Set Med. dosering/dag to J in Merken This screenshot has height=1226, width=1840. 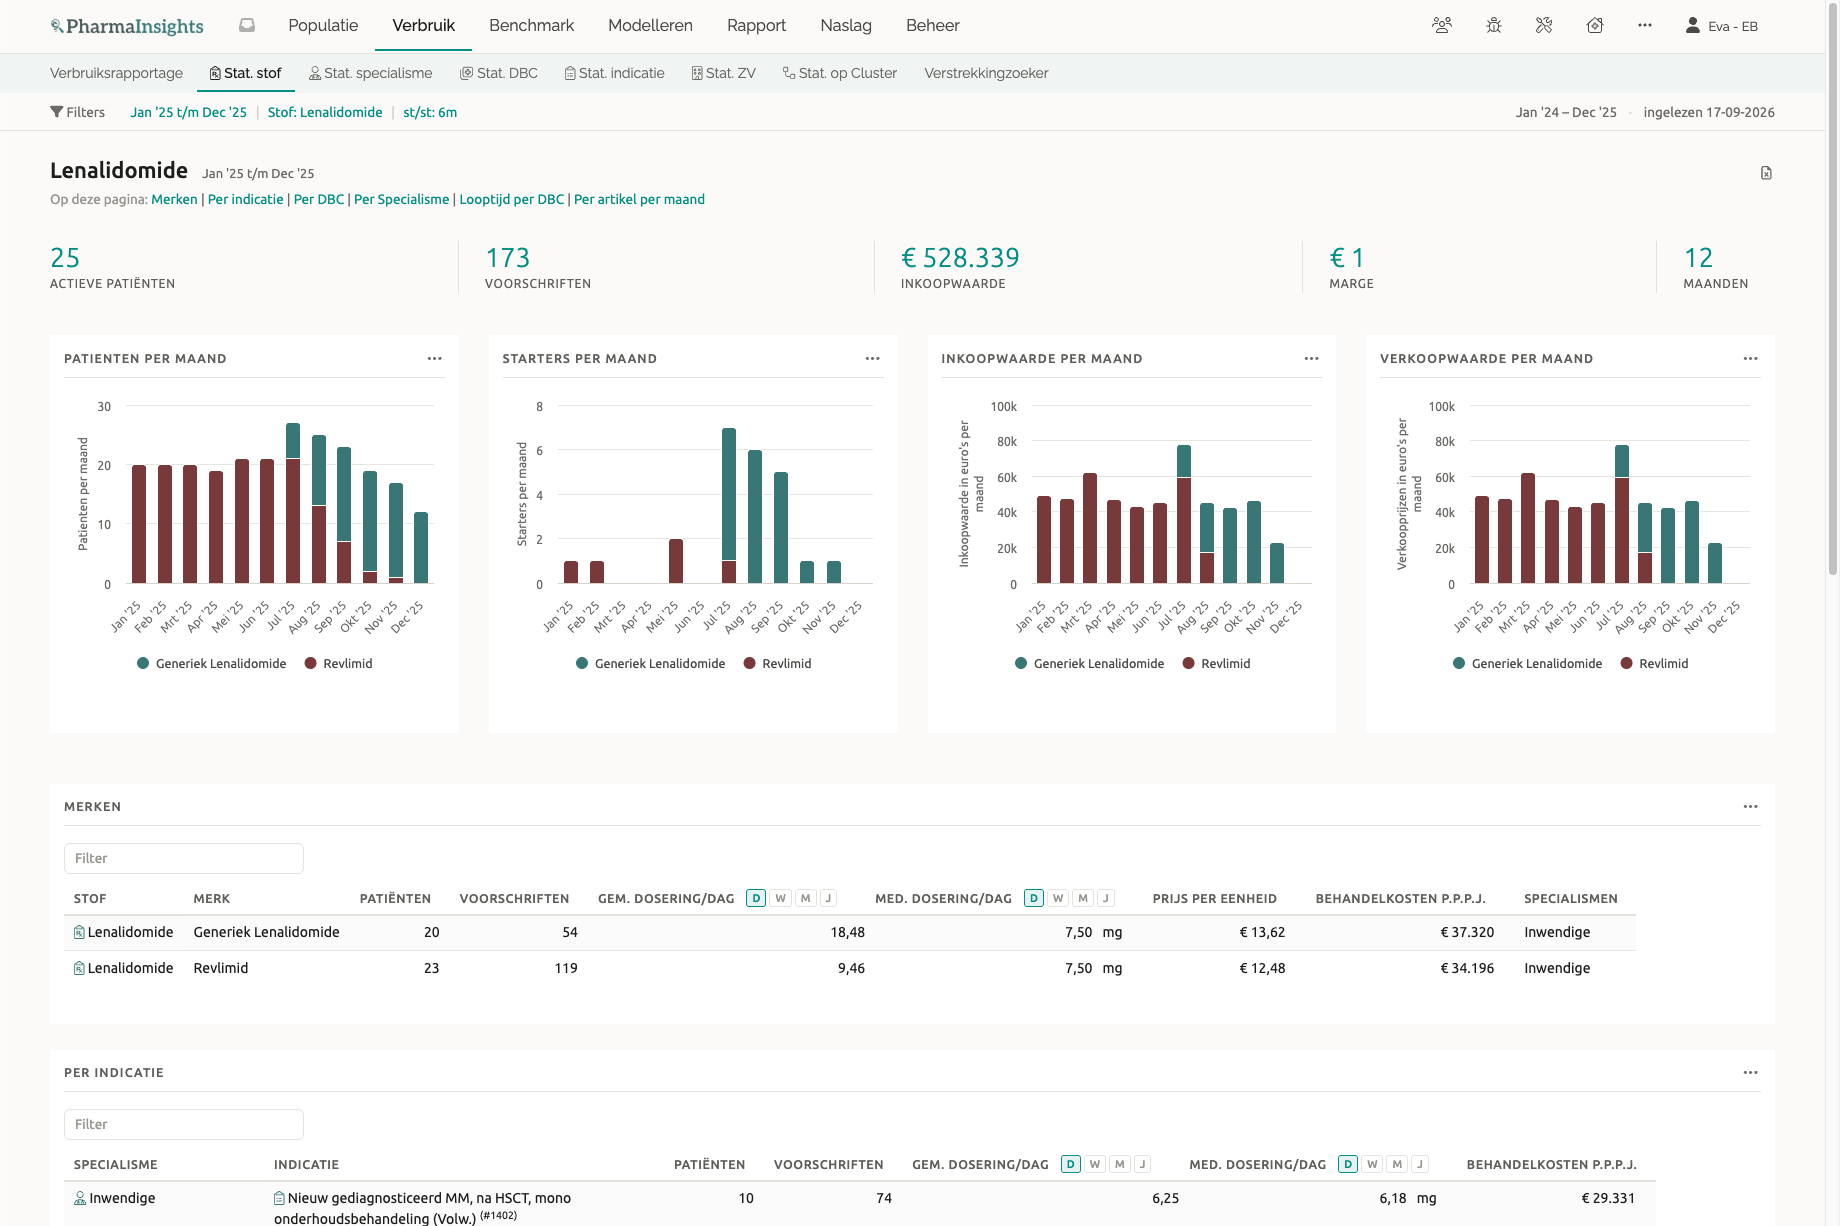tap(1106, 898)
